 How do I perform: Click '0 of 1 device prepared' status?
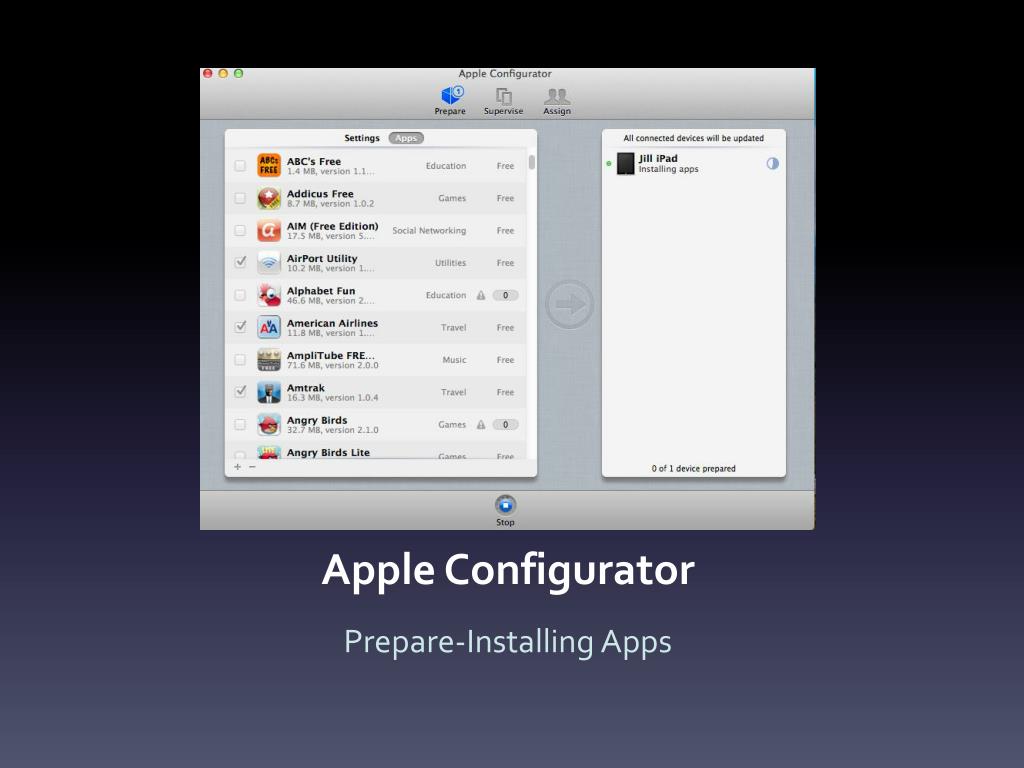[x=694, y=468]
